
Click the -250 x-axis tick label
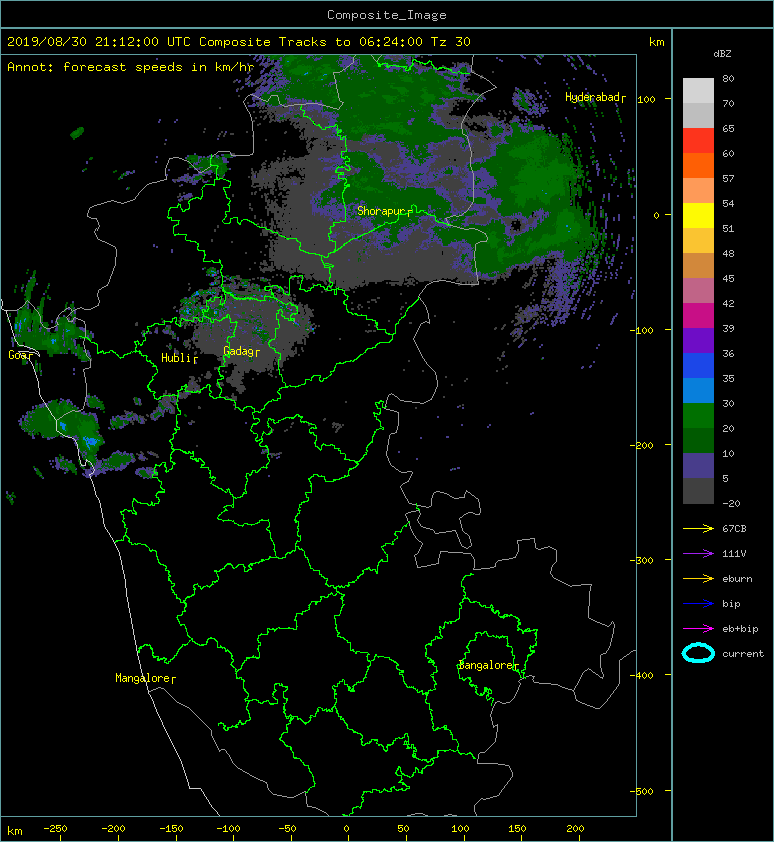(x=55, y=829)
